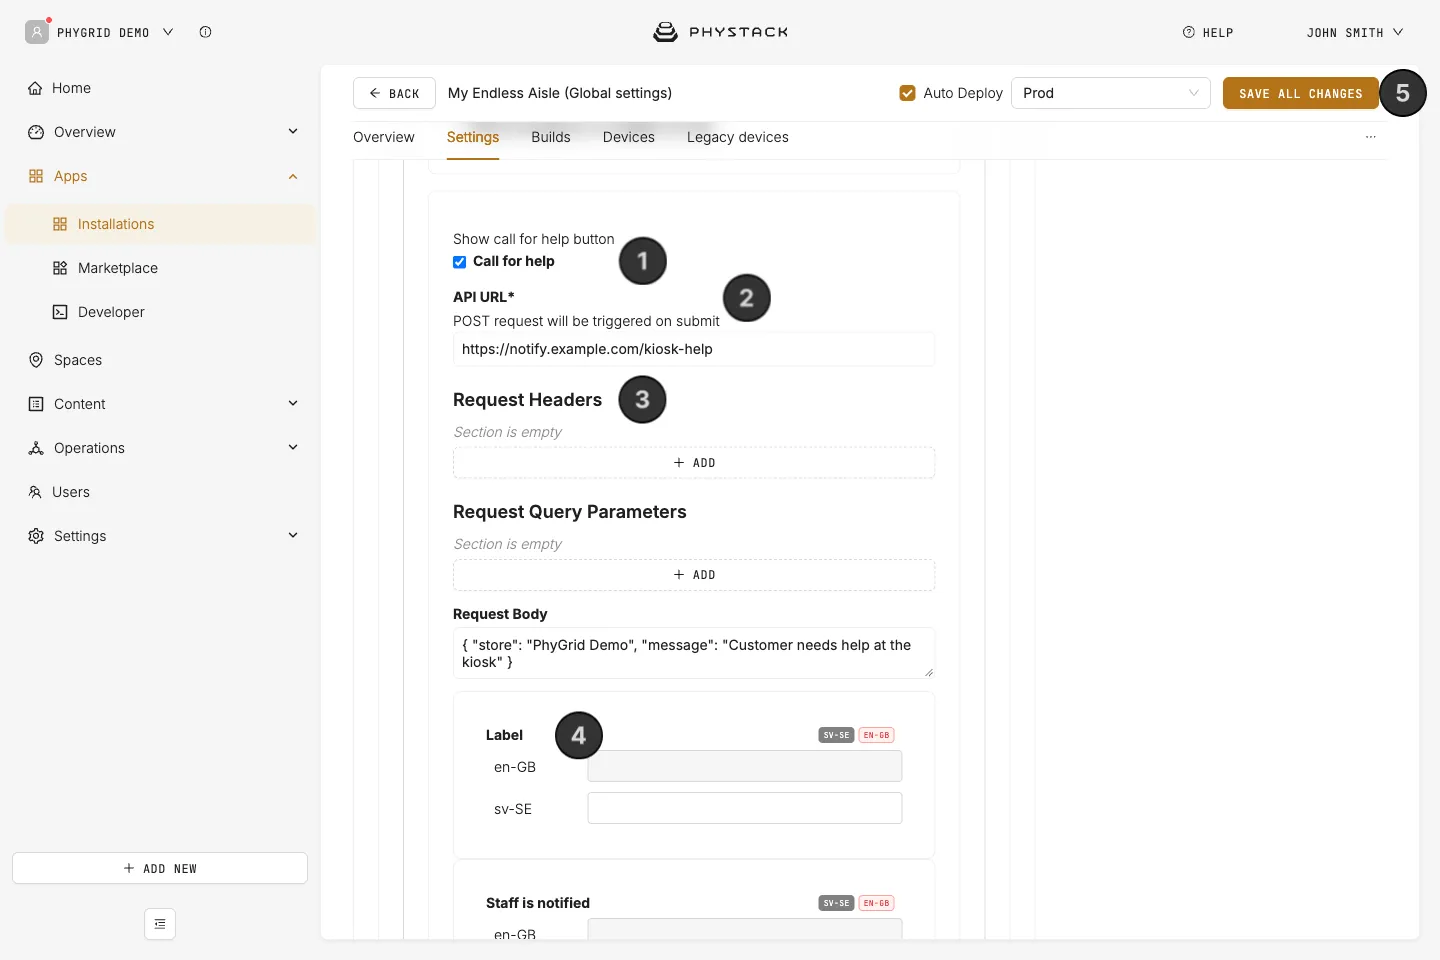Click the Marketplace icon in sidebar
Screen dimensions: 1440x960
pyautogui.click(x=60, y=268)
